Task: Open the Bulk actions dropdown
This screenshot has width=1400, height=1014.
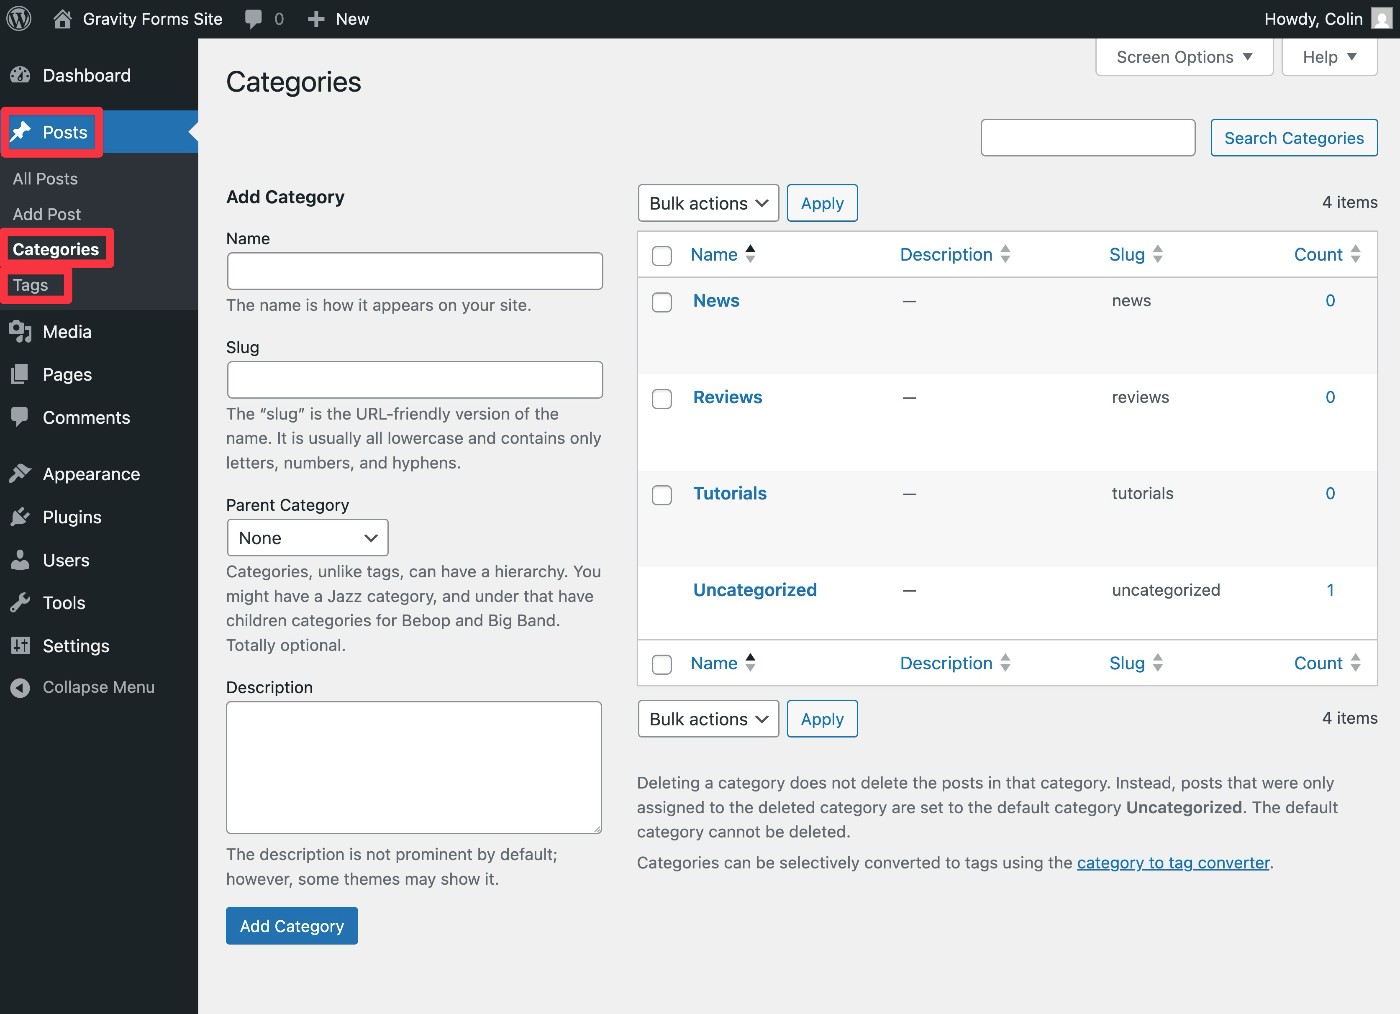Action: tap(707, 203)
